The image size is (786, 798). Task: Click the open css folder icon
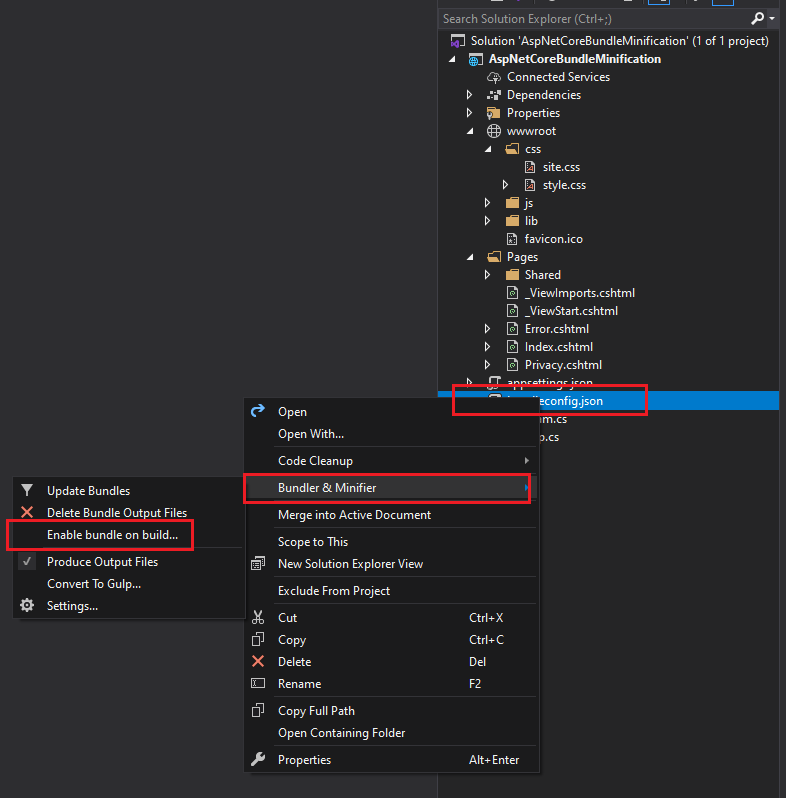pyautogui.click(x=512, y=149)
